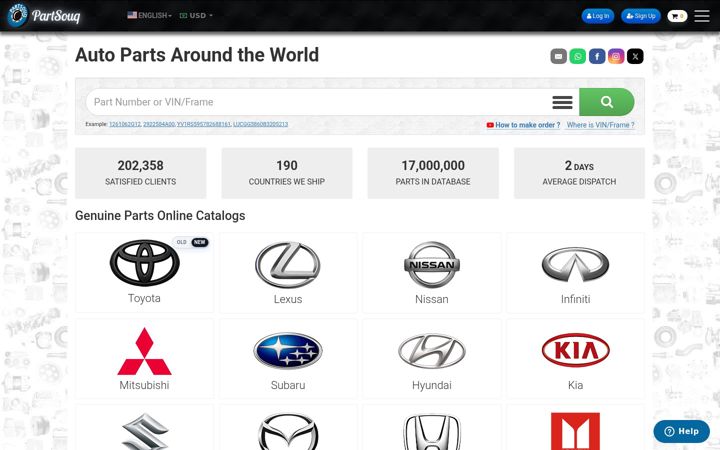Toggle the Toyota catalog OLD/NEW switch
The width and height of the screenshot is (720, 450).
191,242
